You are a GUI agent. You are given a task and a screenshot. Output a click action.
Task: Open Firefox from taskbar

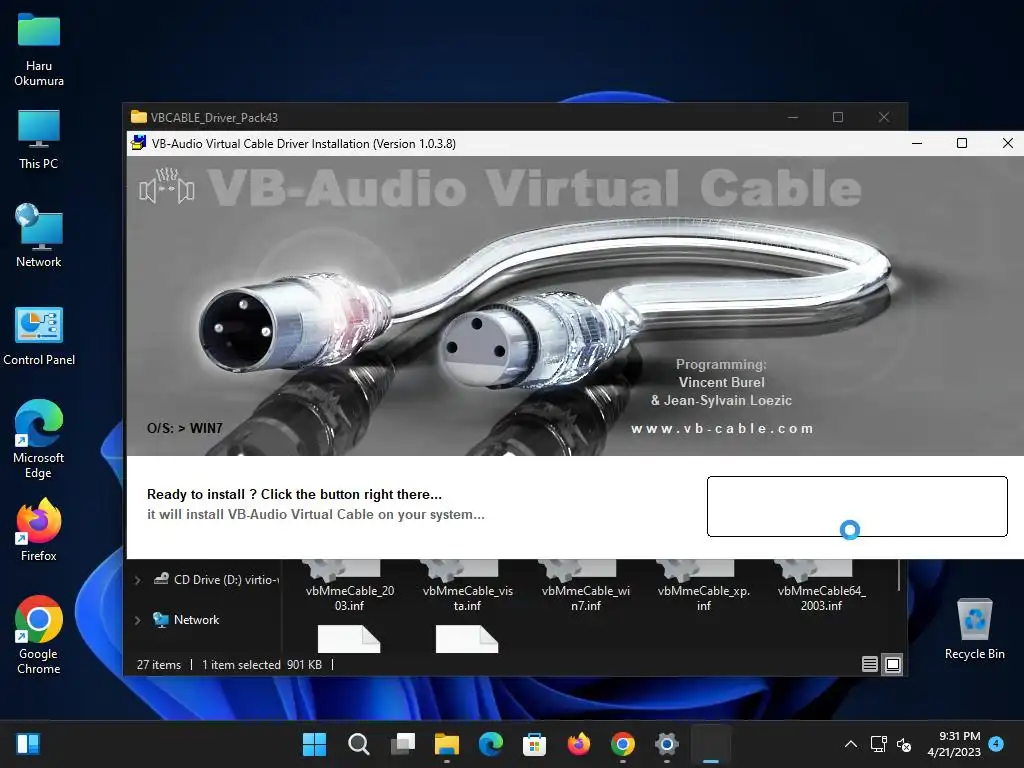pos(579,744)
